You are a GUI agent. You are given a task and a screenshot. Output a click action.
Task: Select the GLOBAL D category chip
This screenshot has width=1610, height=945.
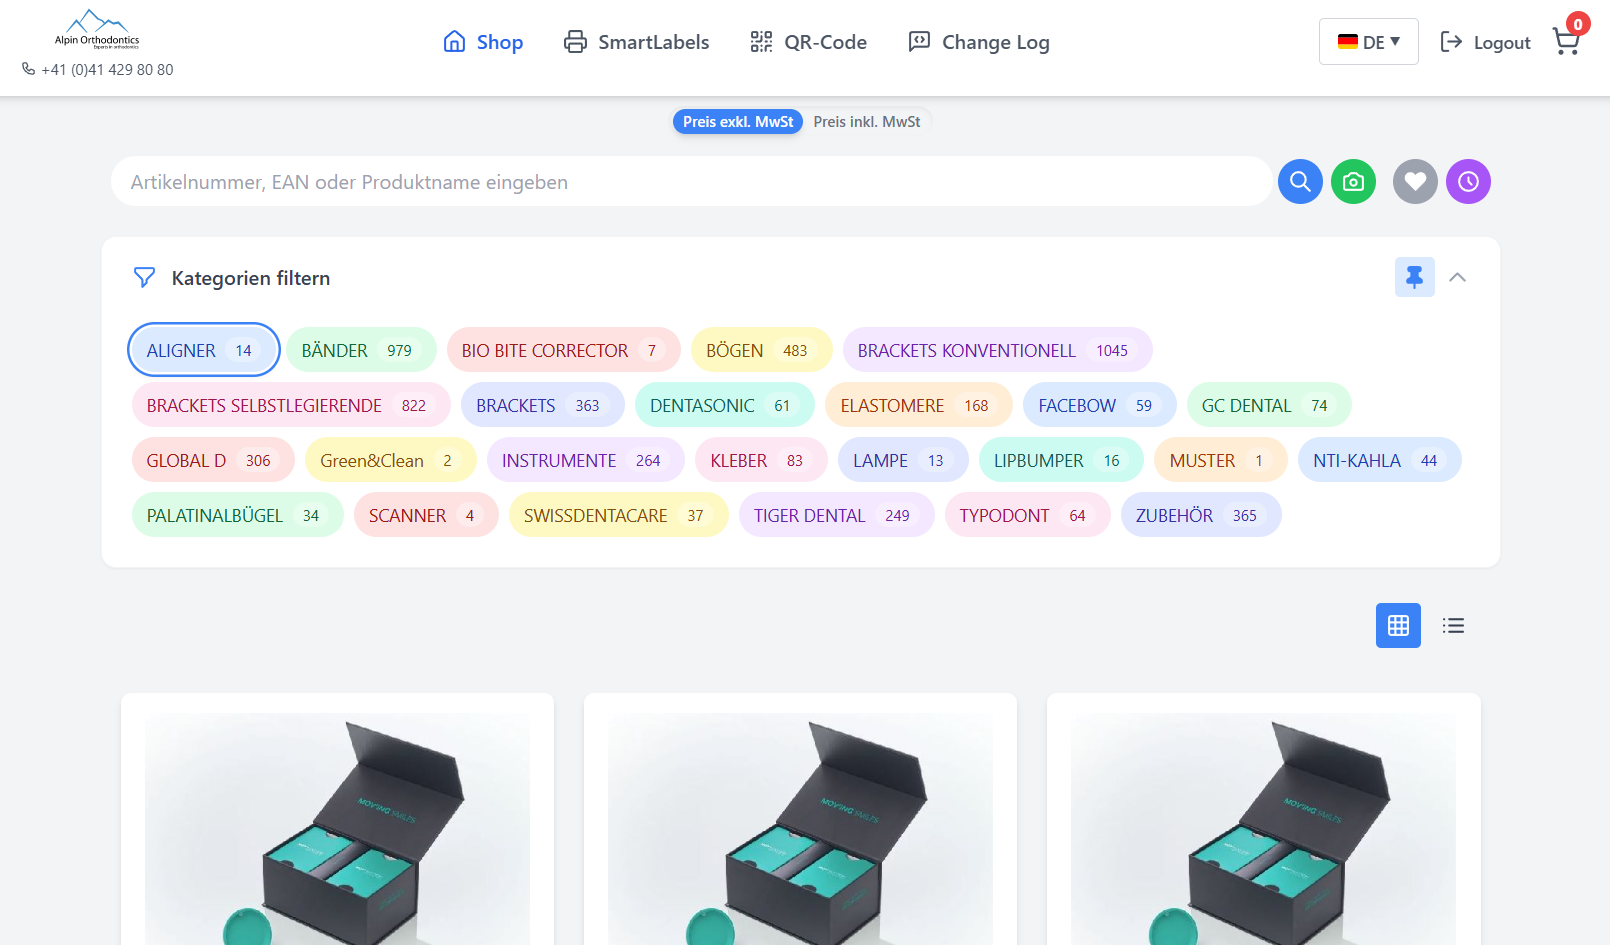213,460
